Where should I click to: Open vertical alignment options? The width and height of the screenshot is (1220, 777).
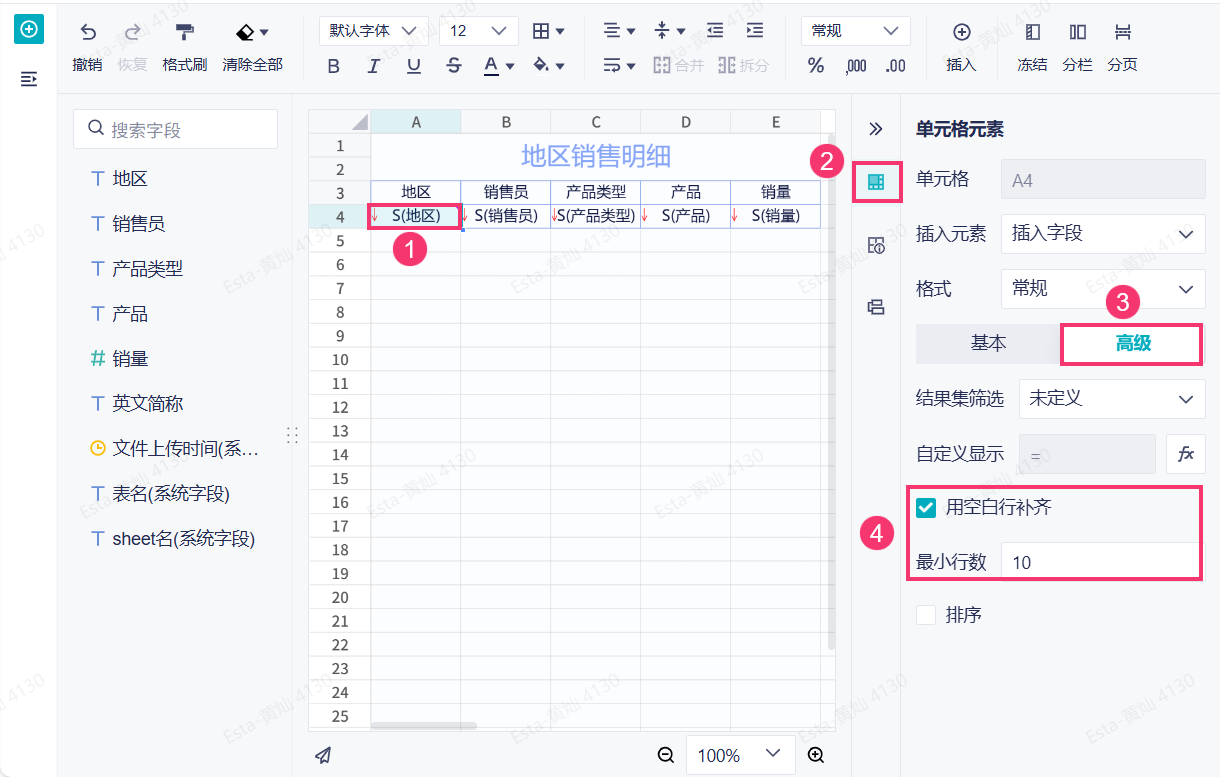pyautogui.click(x=670, y=31)
